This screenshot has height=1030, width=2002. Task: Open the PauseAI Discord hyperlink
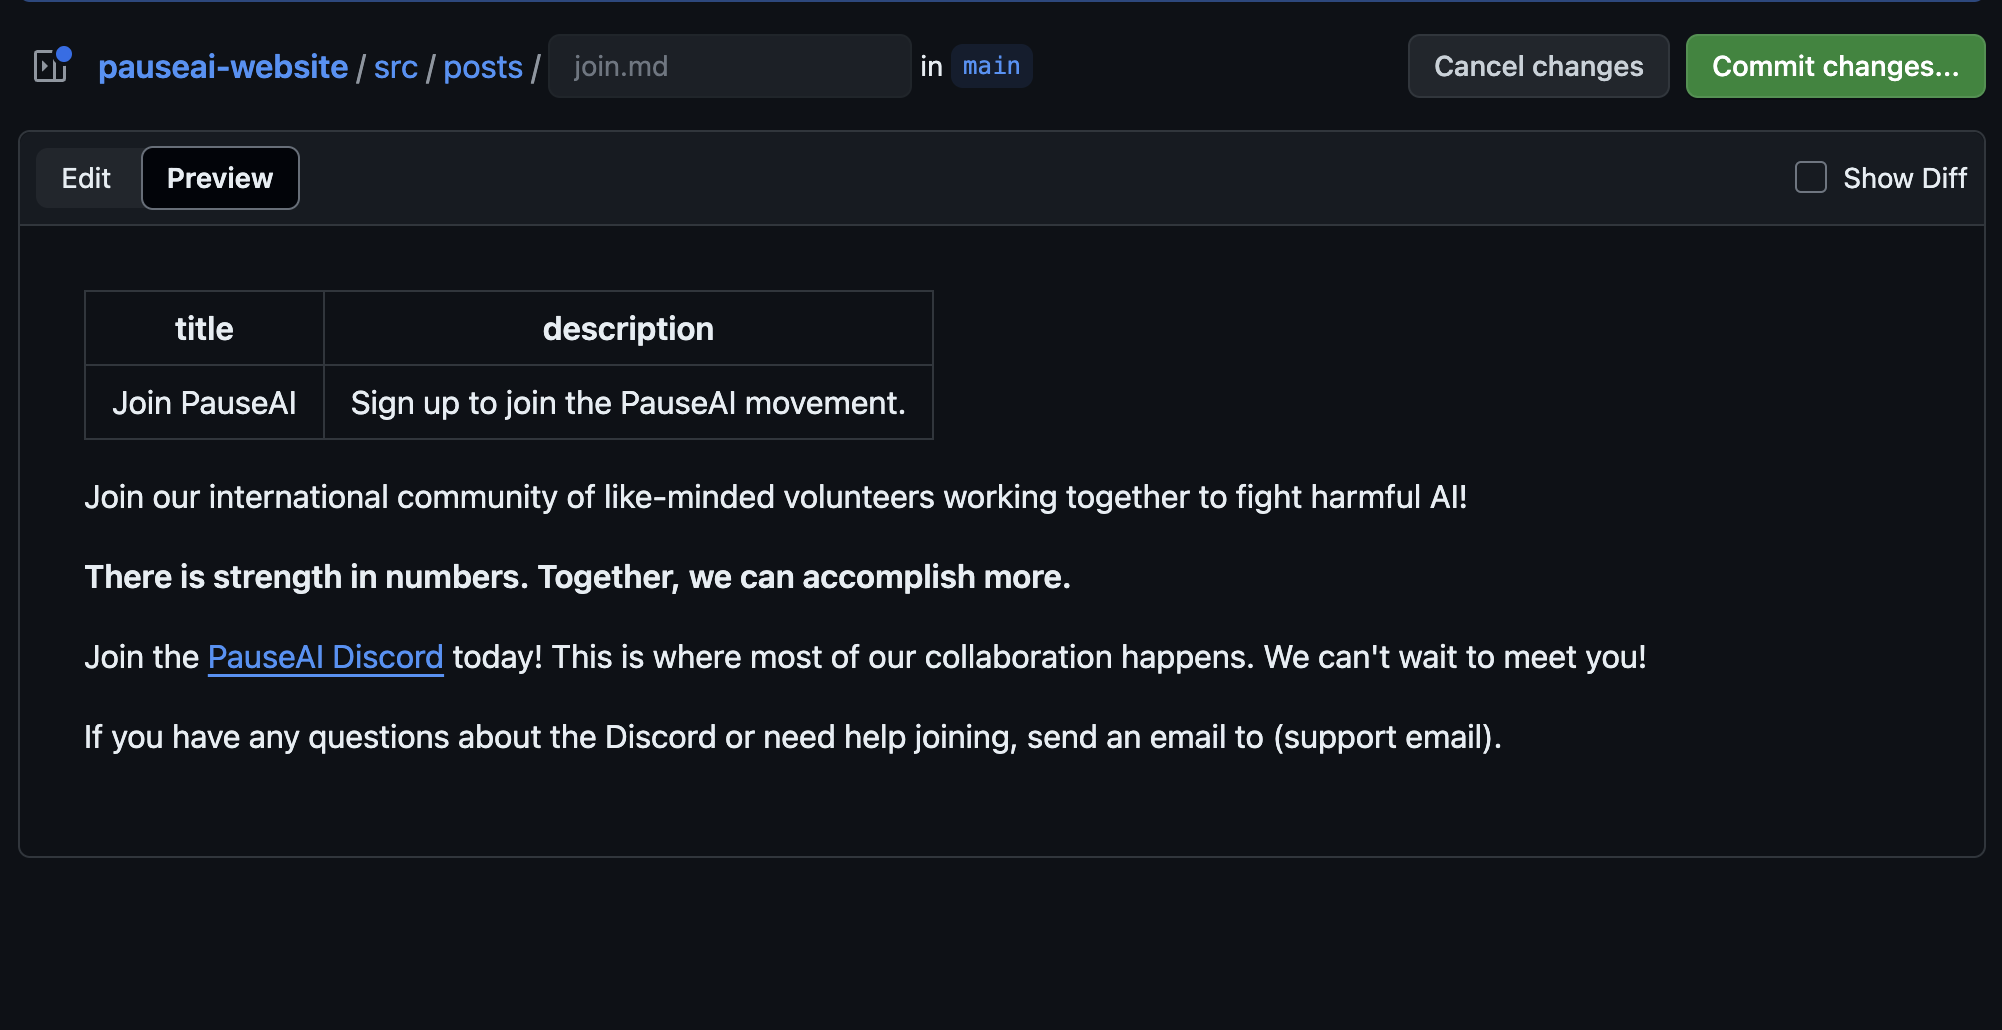[325, 657]
